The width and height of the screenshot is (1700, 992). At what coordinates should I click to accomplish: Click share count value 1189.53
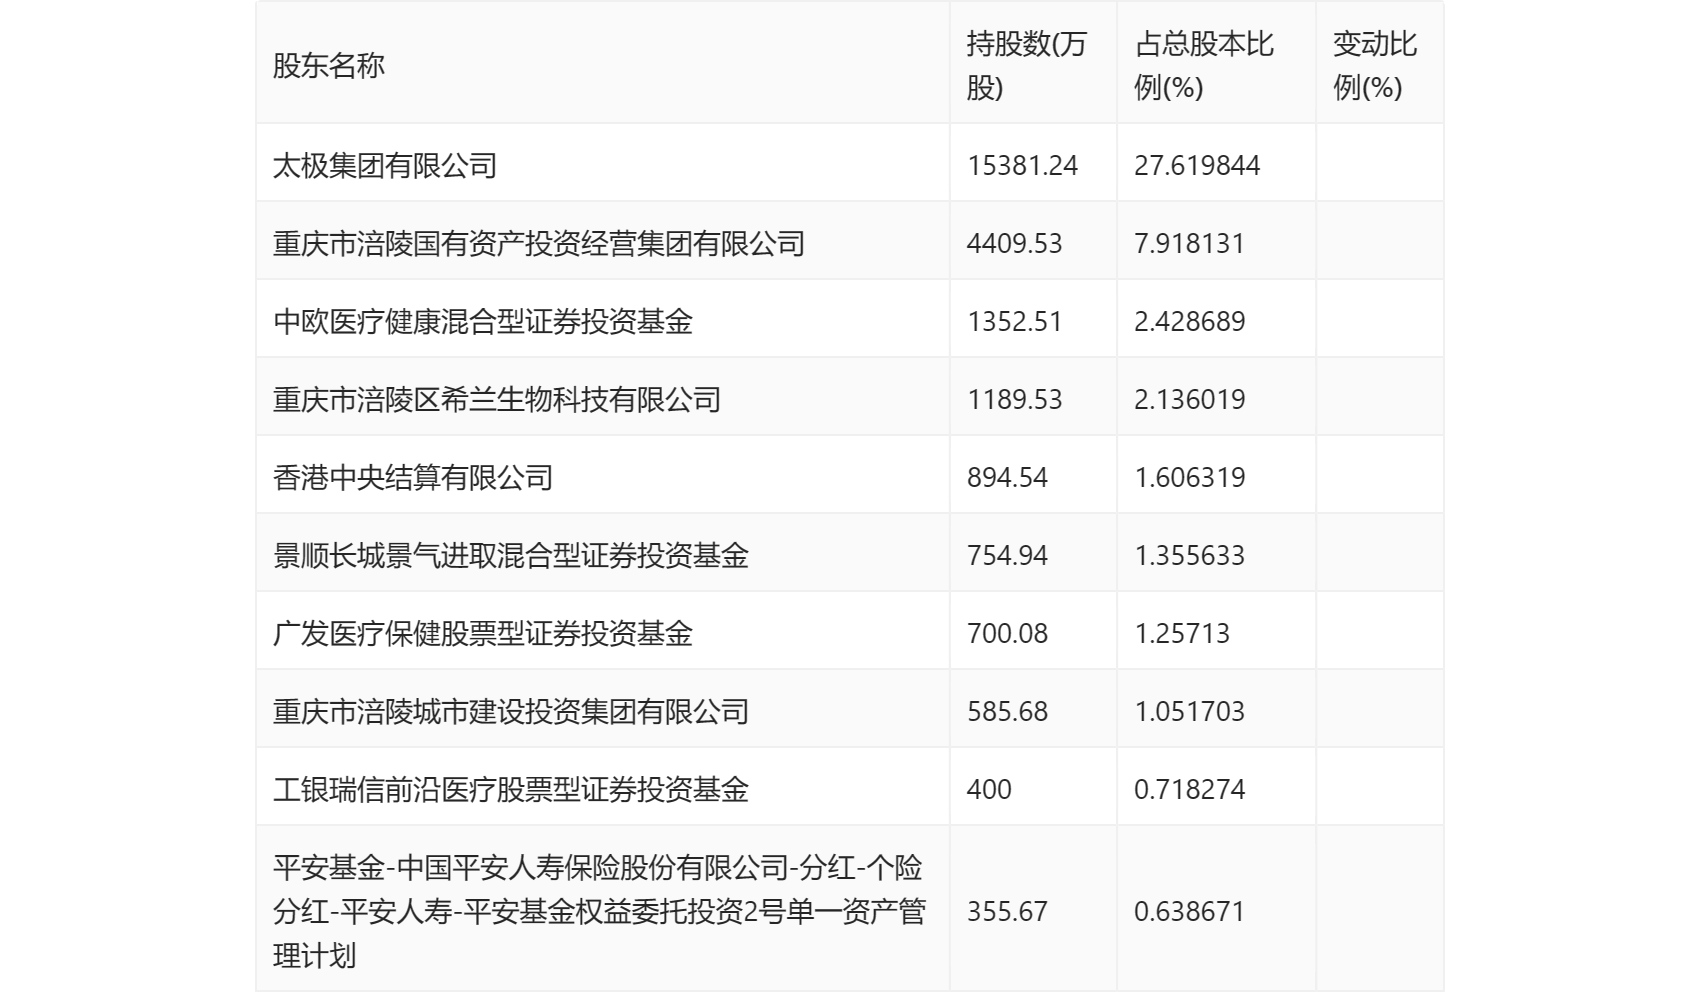pyautogui.click(x=1014, y=399)
